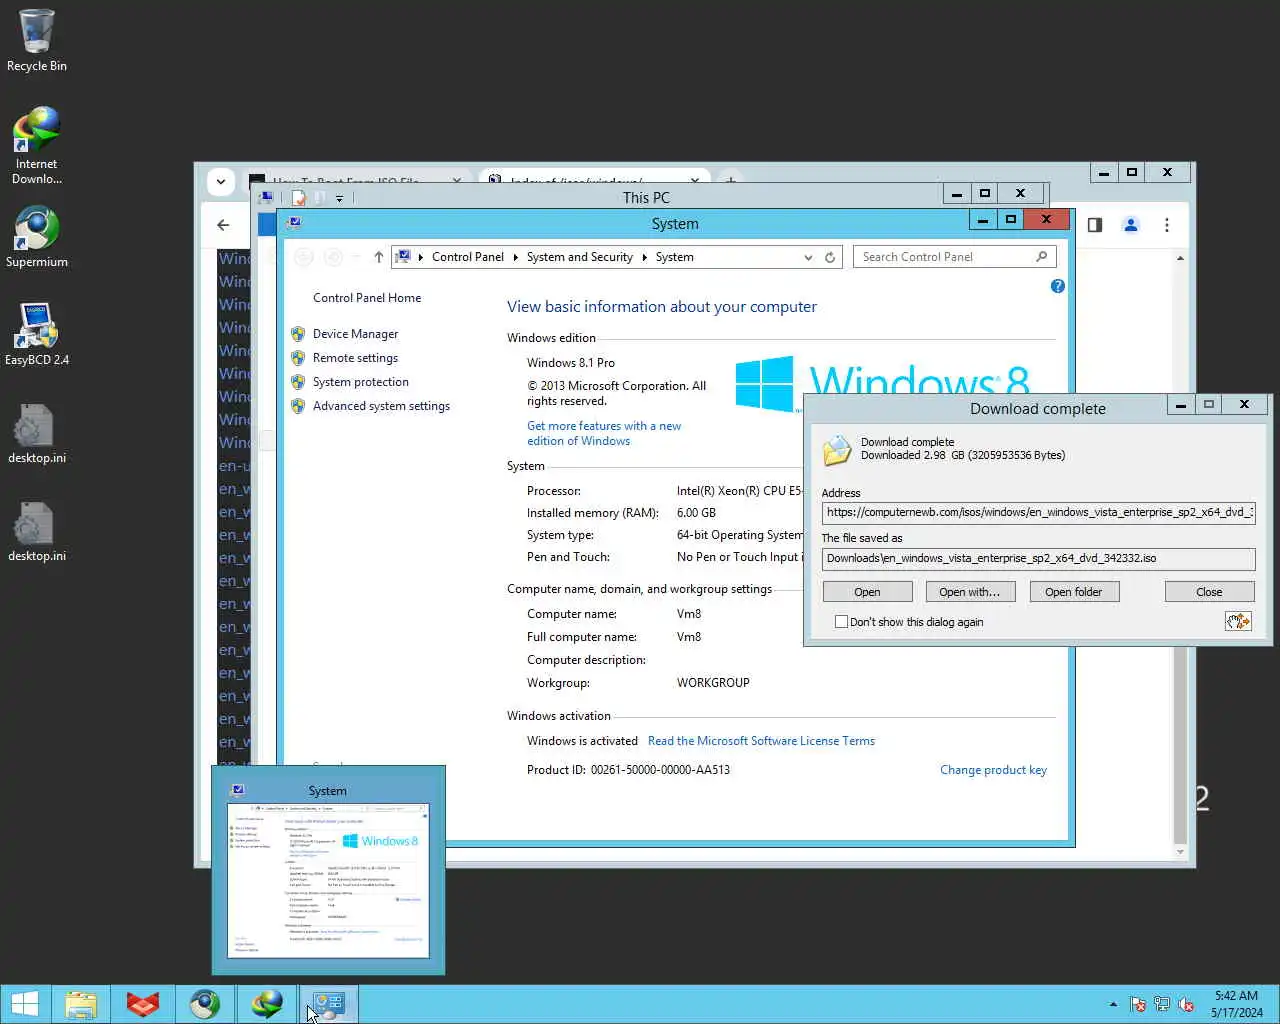The image size is (1280, 1024).
Task: Open new browser tab with plus button
Action: click(731, 181)
